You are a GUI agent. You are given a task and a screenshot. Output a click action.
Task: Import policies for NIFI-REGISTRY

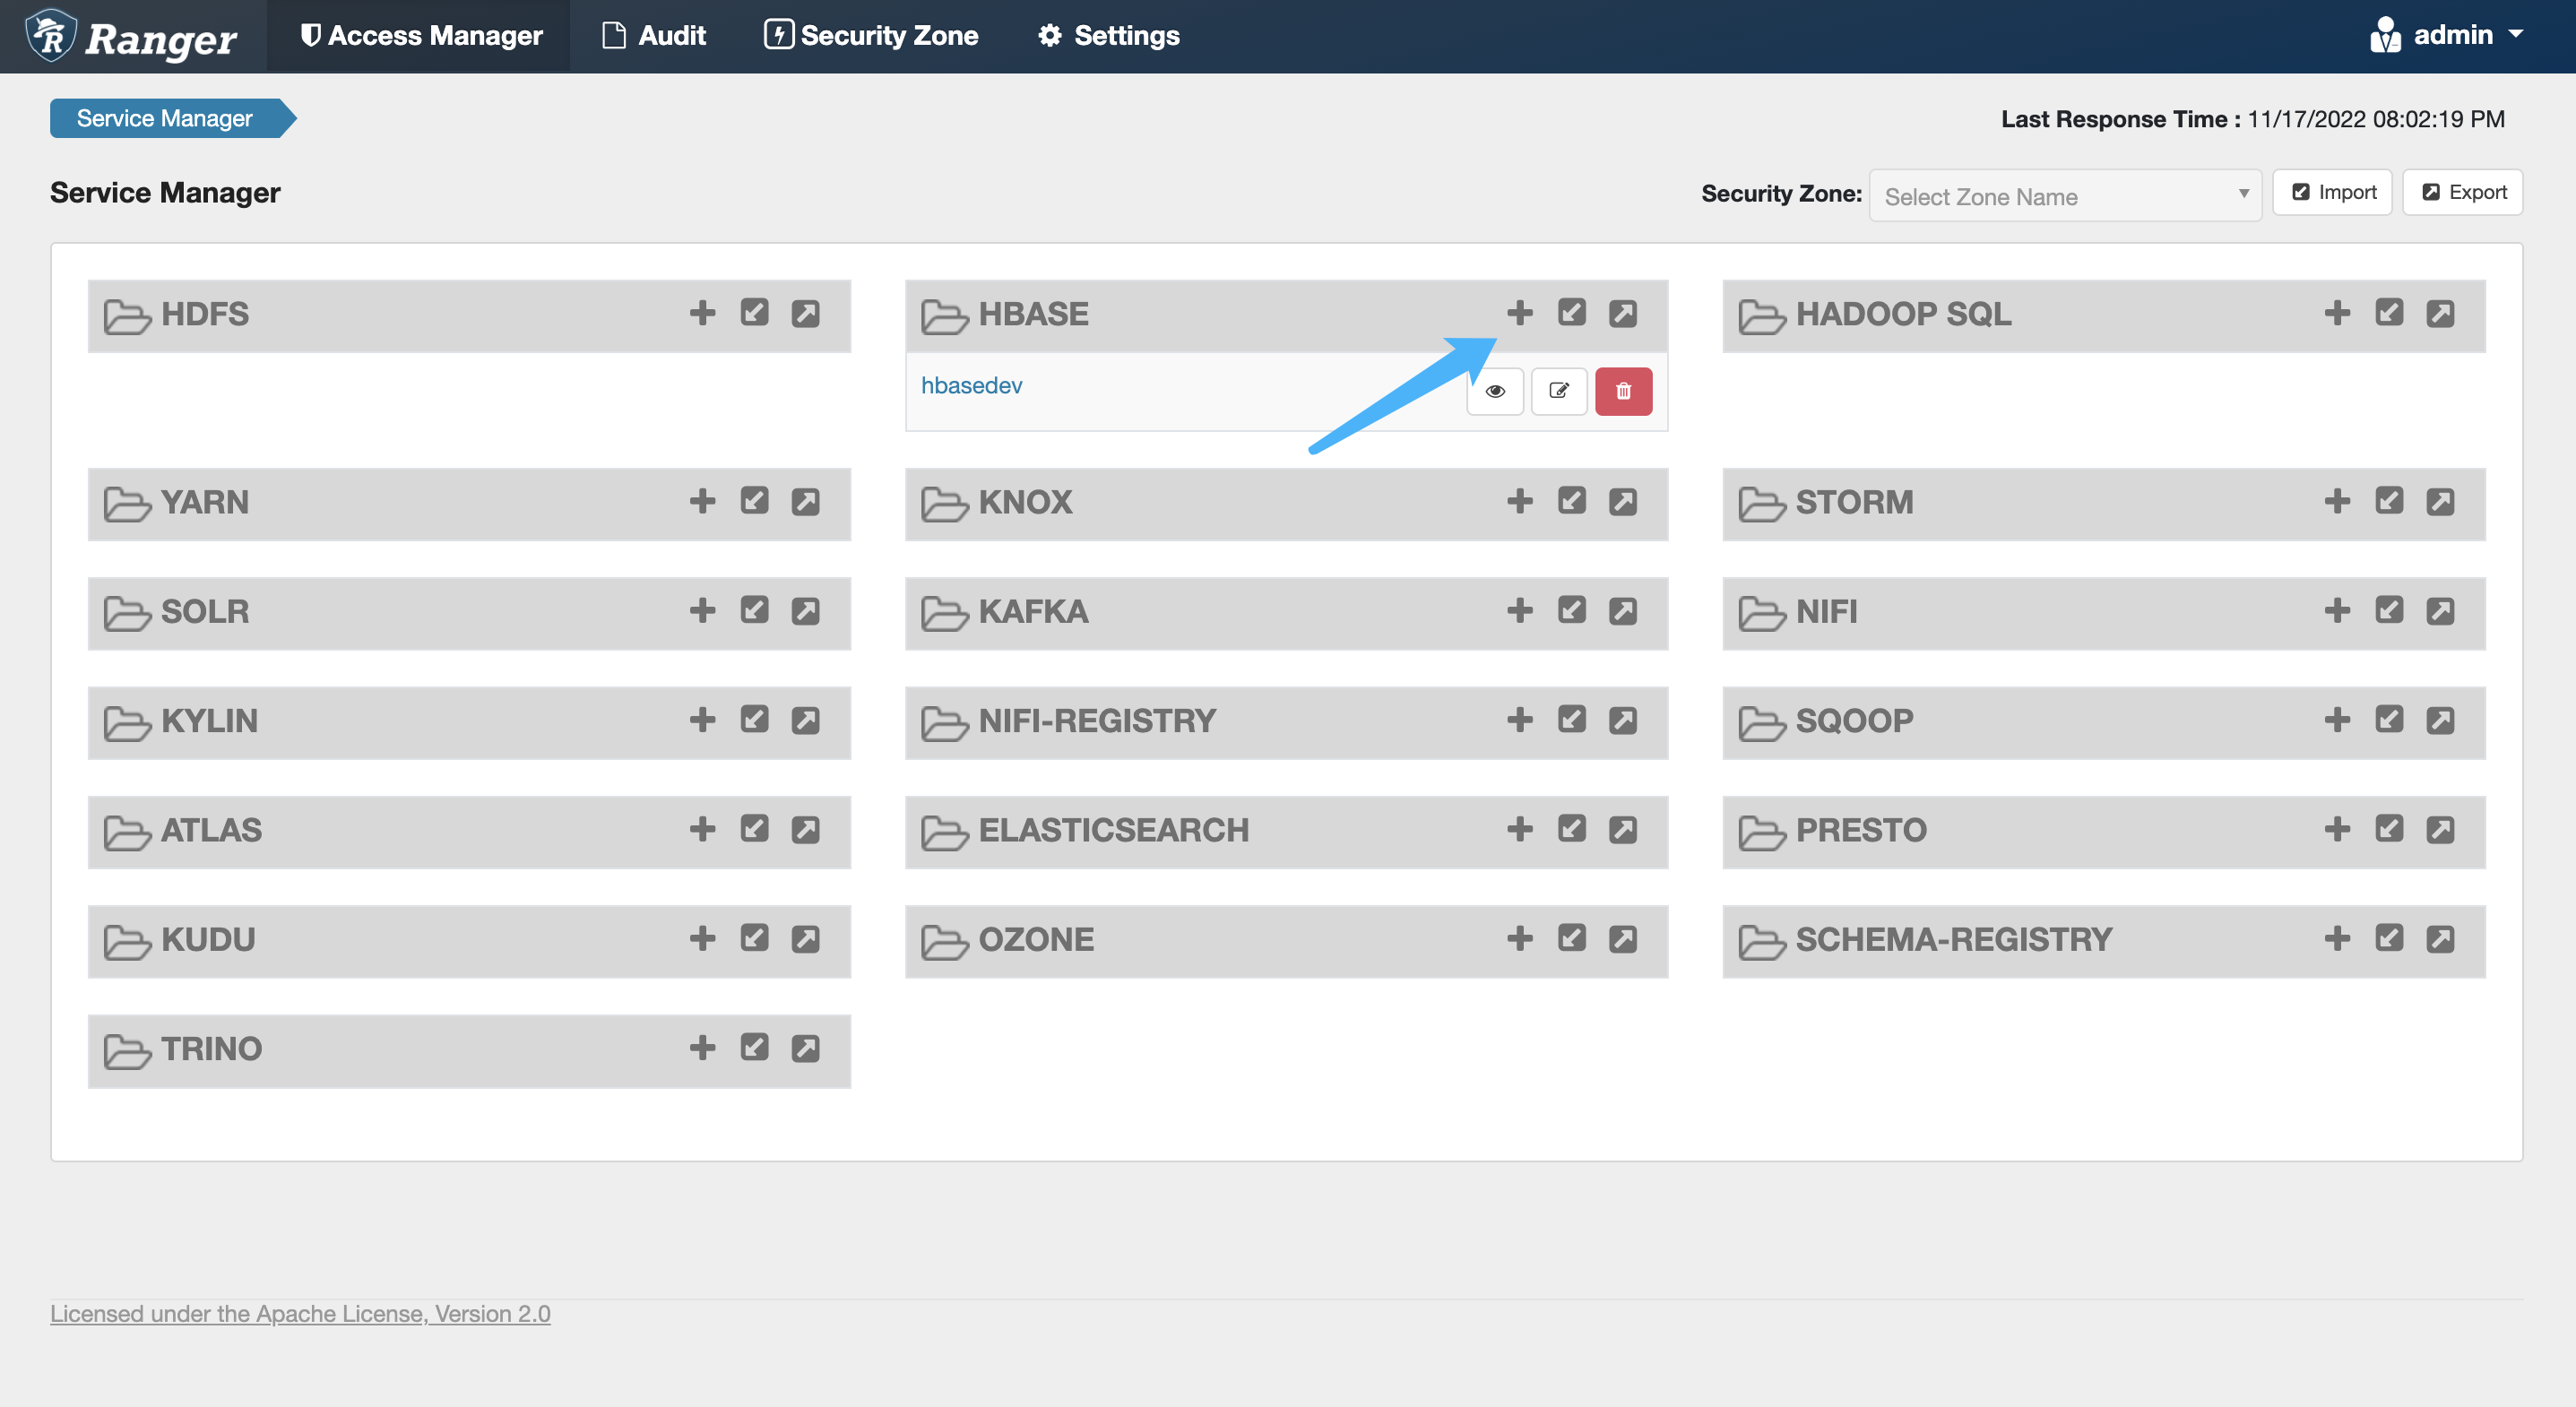pyautogui.click(x=1571, y=720)
